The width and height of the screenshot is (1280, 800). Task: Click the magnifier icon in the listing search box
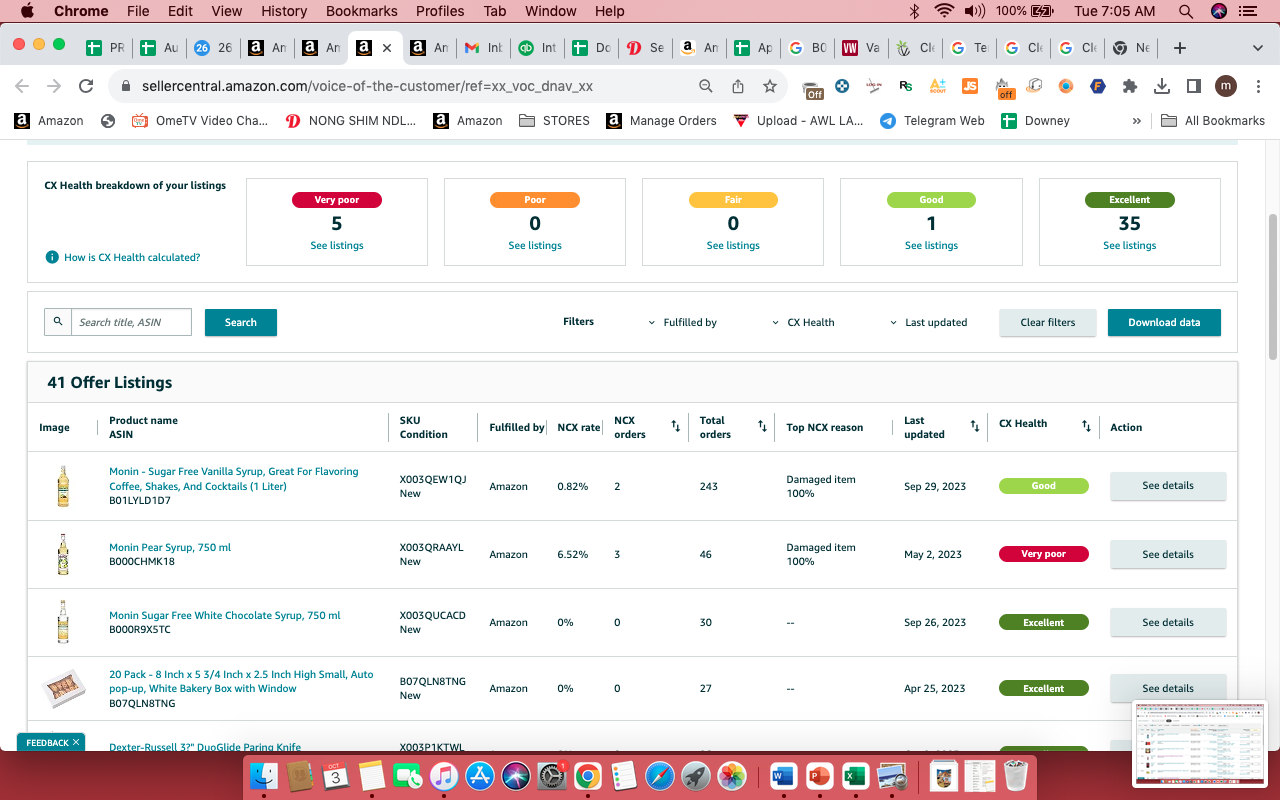point(58,322)
